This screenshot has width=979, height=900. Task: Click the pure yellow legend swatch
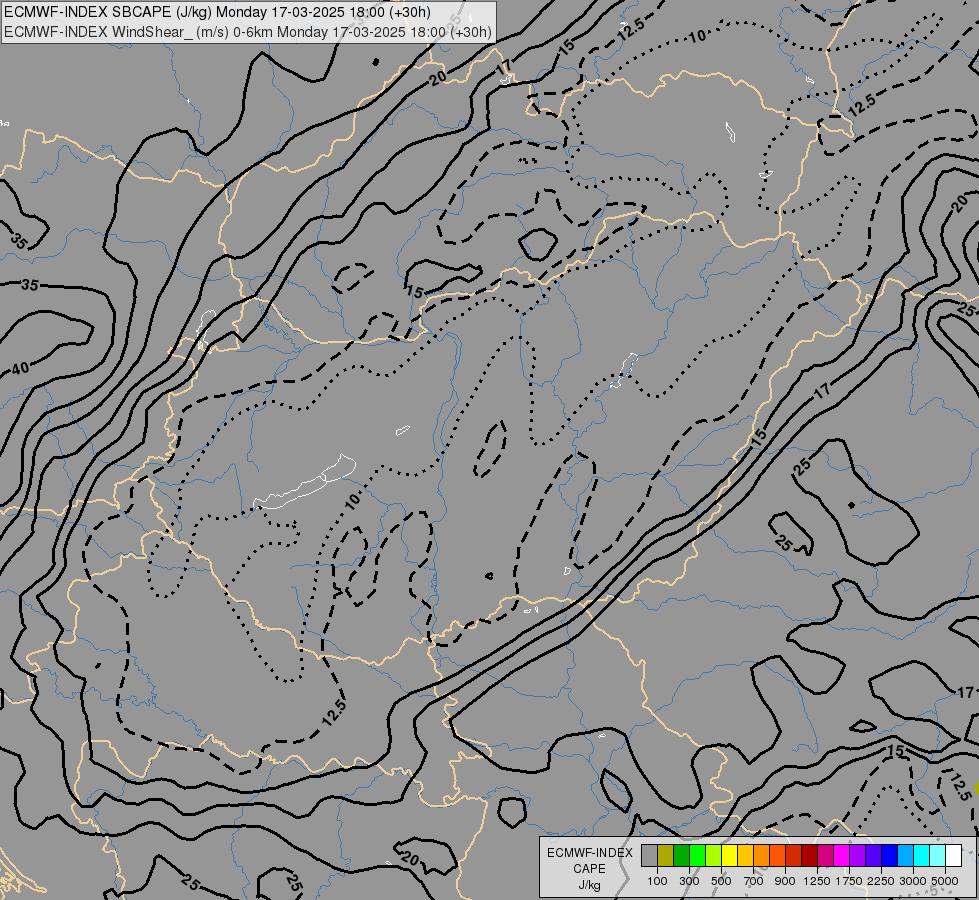pyautogui.click(x=729, y=855)
